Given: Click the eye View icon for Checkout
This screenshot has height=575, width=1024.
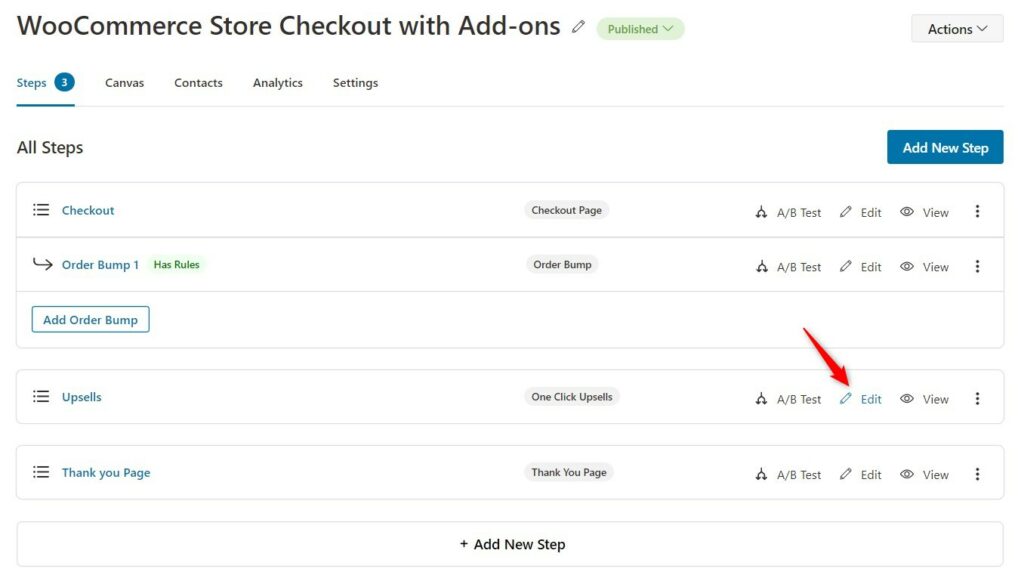Looking at the screenshot, I should click(x=906, y=212).
